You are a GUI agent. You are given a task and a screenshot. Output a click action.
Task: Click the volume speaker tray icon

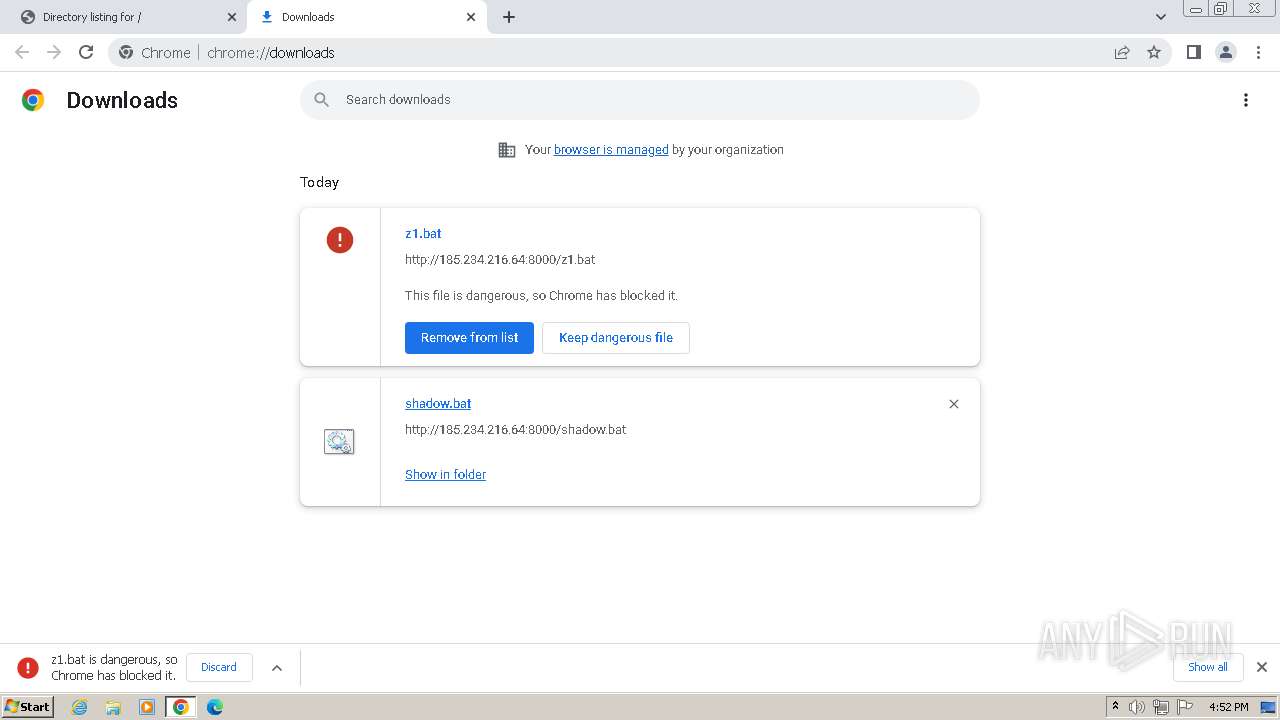(1137, 707)
